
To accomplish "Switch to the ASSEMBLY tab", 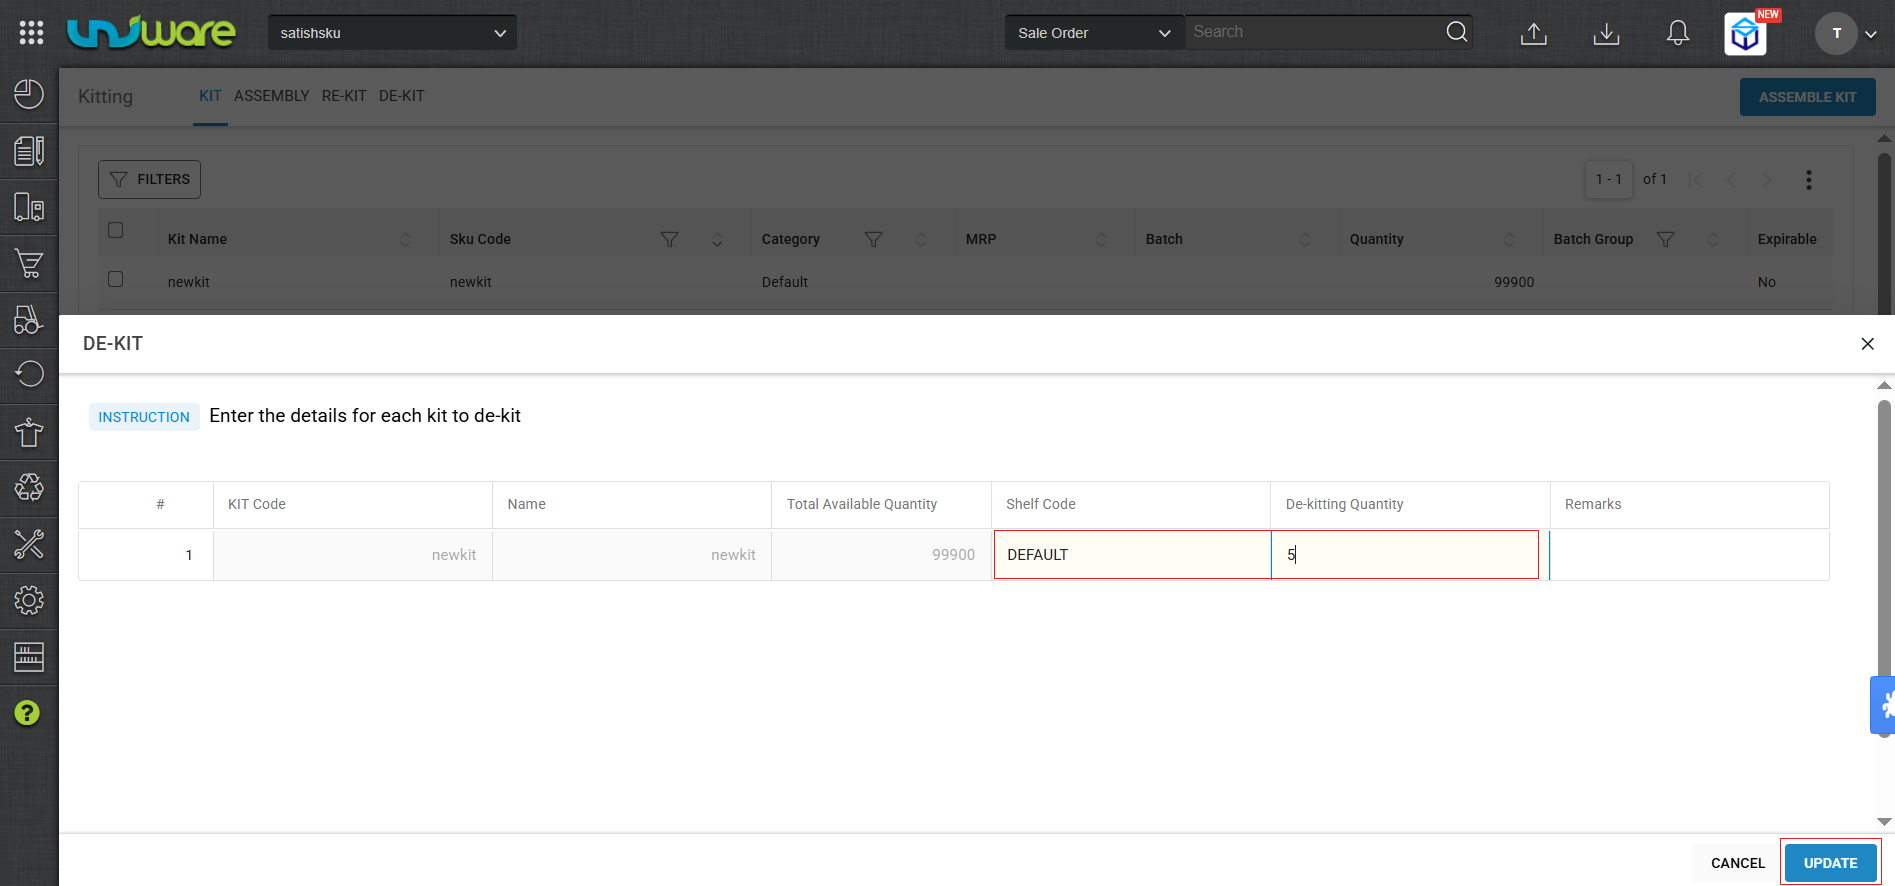I will [x=272, y=96].
